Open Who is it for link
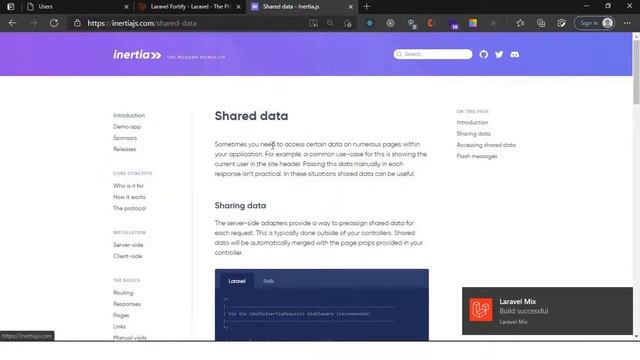 pyautogui.click(x=128, y=186)
